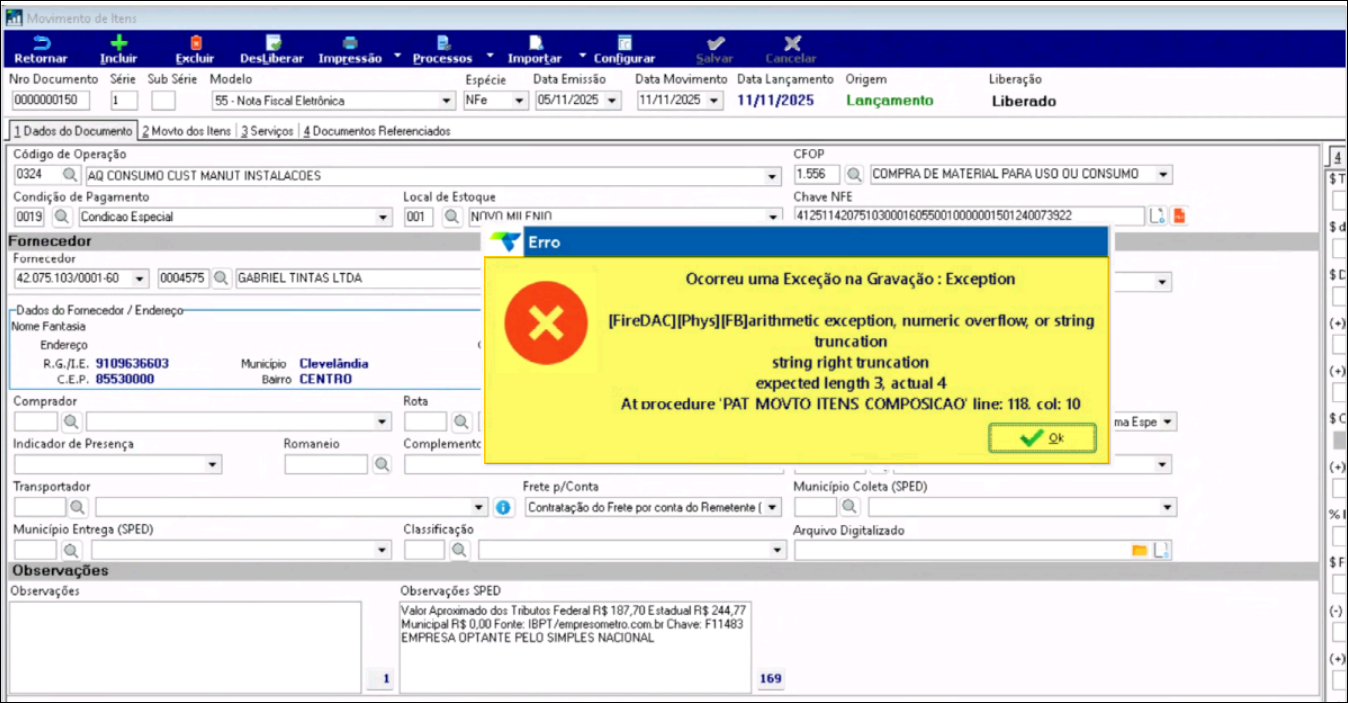Click the Configurar toolbar icon

624,43
